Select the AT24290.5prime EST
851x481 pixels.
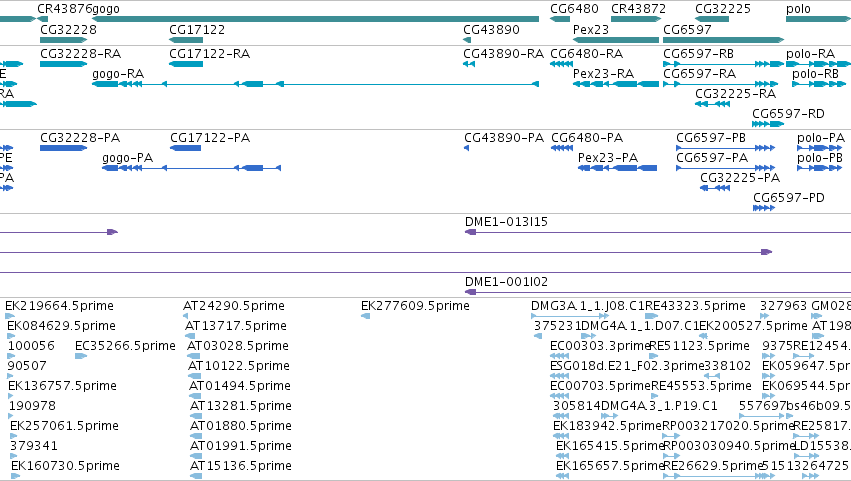tap(186, 315)
